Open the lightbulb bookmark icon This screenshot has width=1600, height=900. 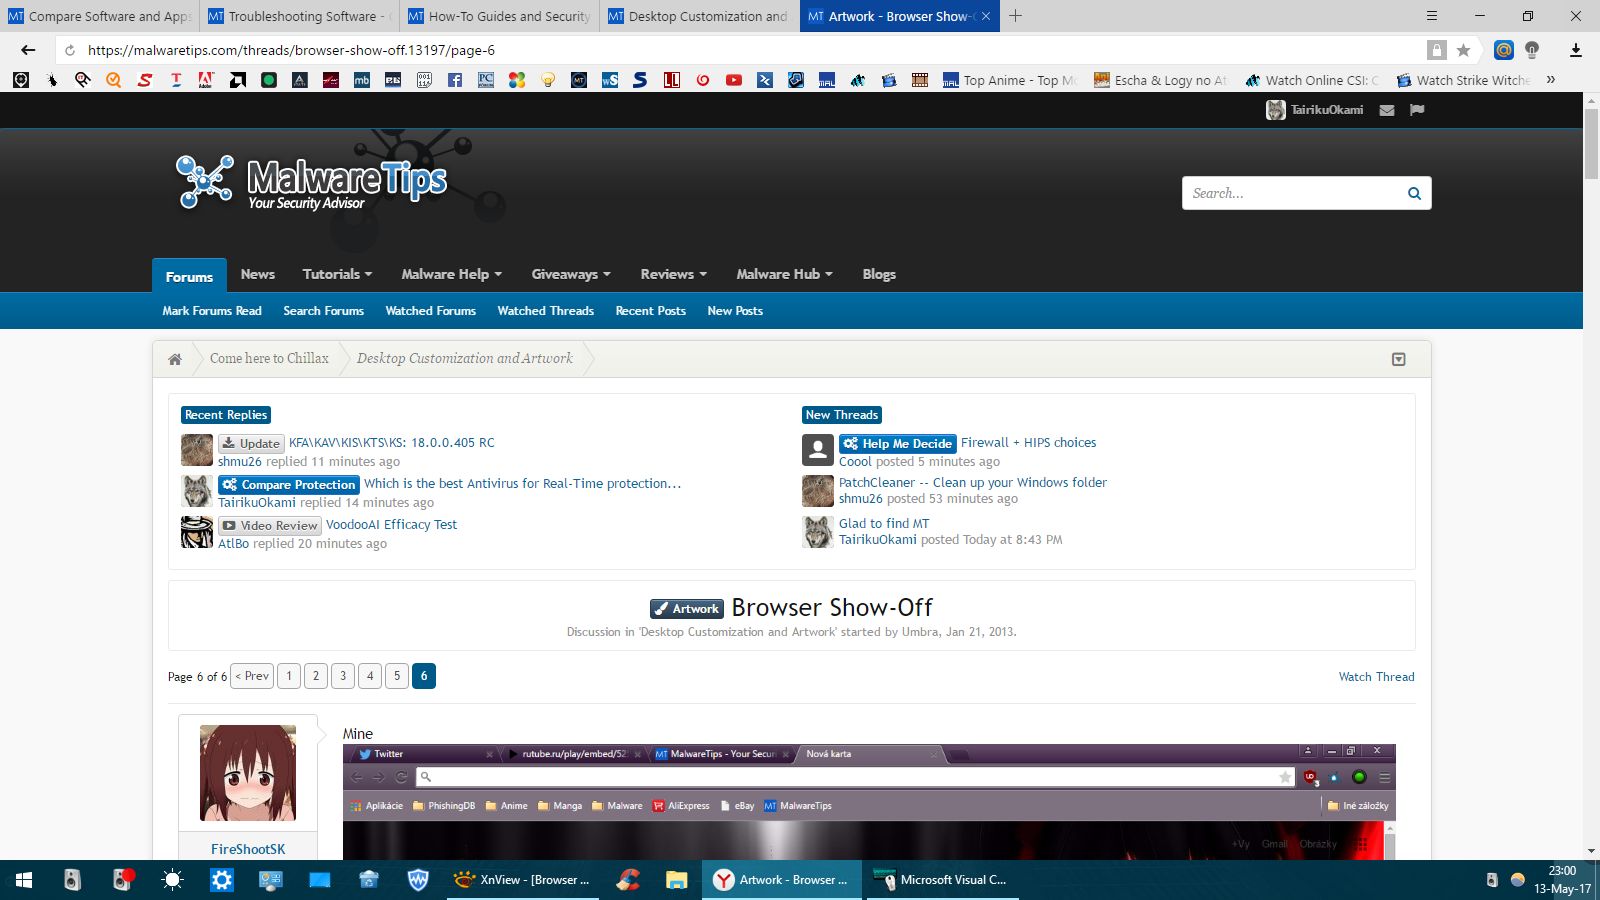pos(548,80)
